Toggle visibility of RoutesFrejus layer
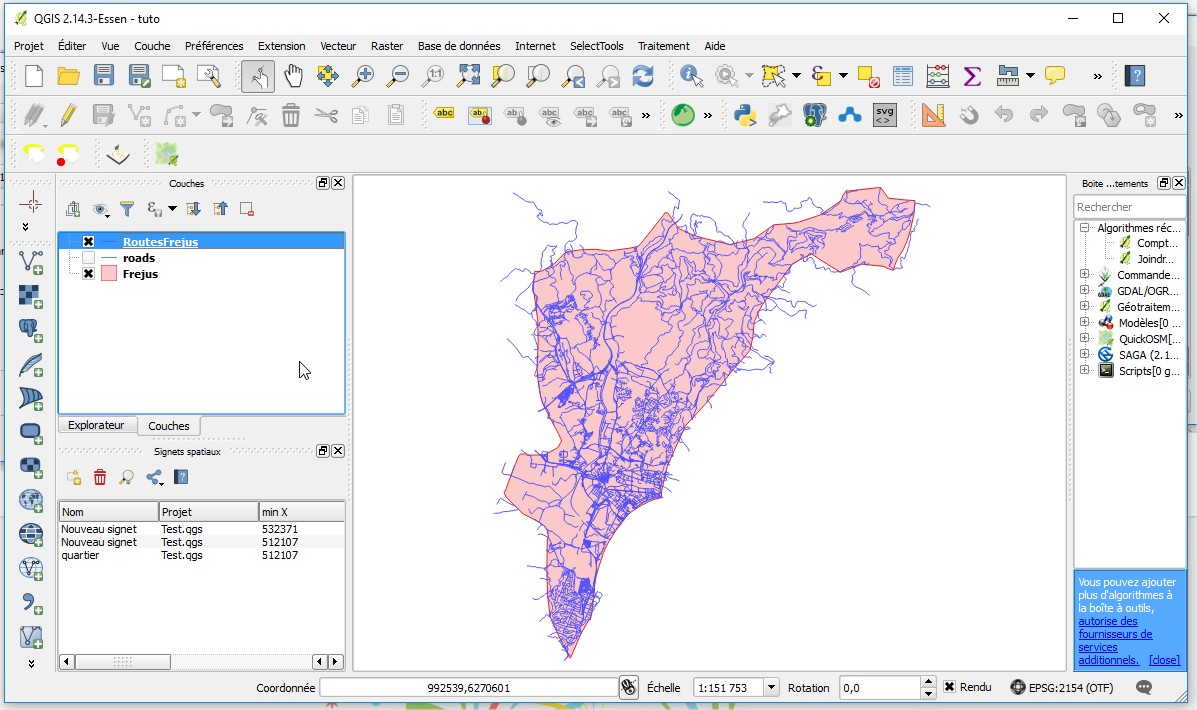This screenshot has height=710, width=1197. coord(89,242)
